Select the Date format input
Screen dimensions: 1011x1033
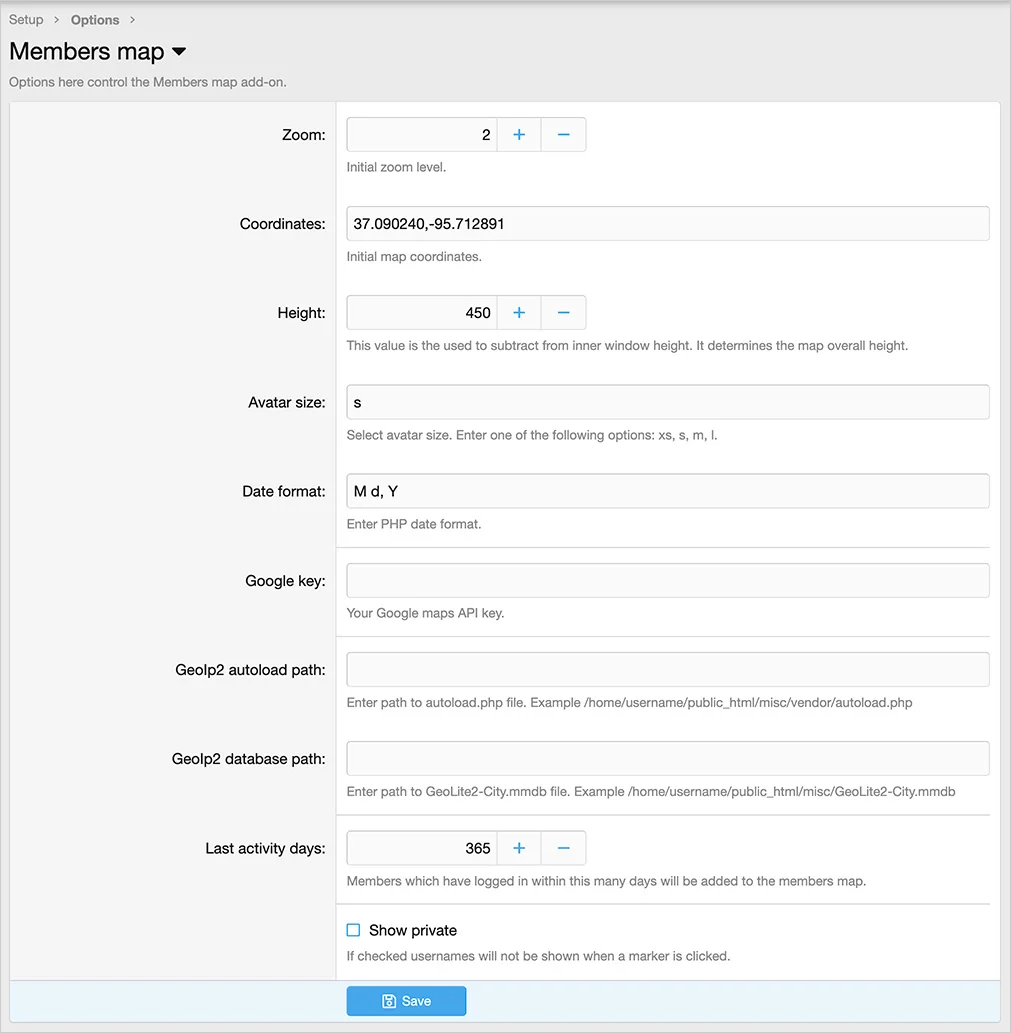point(667,491)
